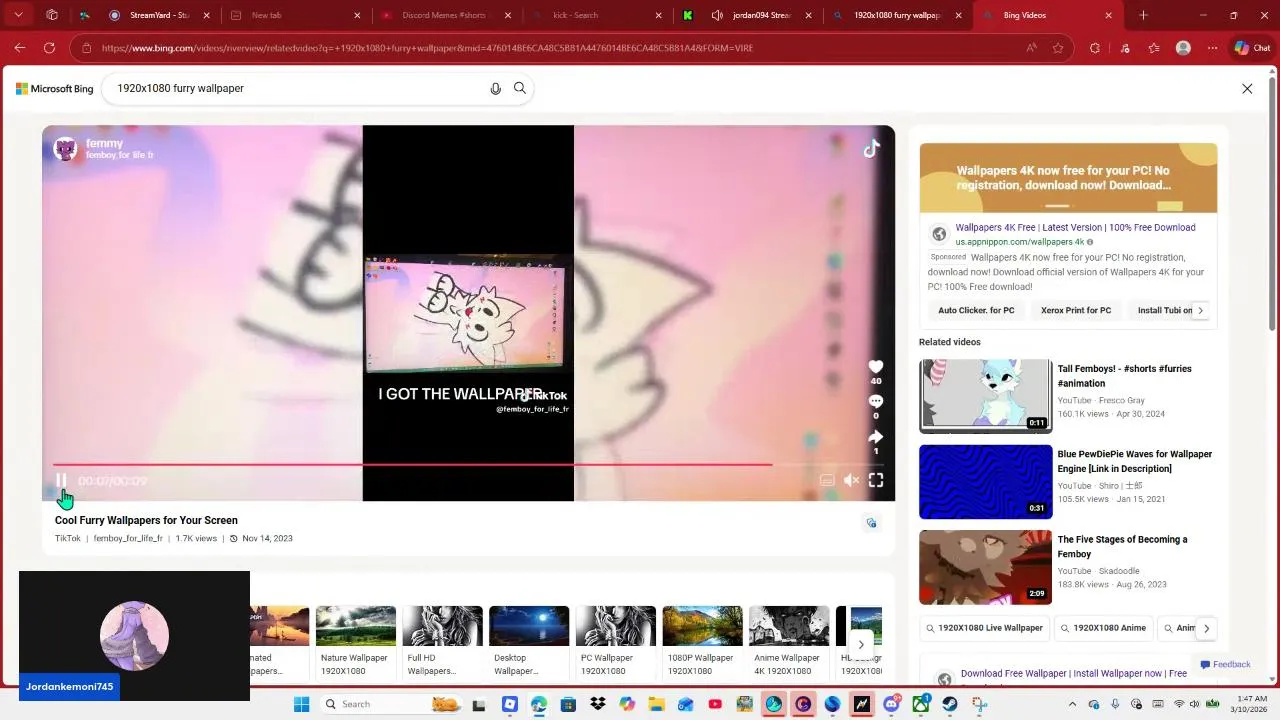Like the TikTok video via heart icon
1280x720 pixels.
click(876, 367)
